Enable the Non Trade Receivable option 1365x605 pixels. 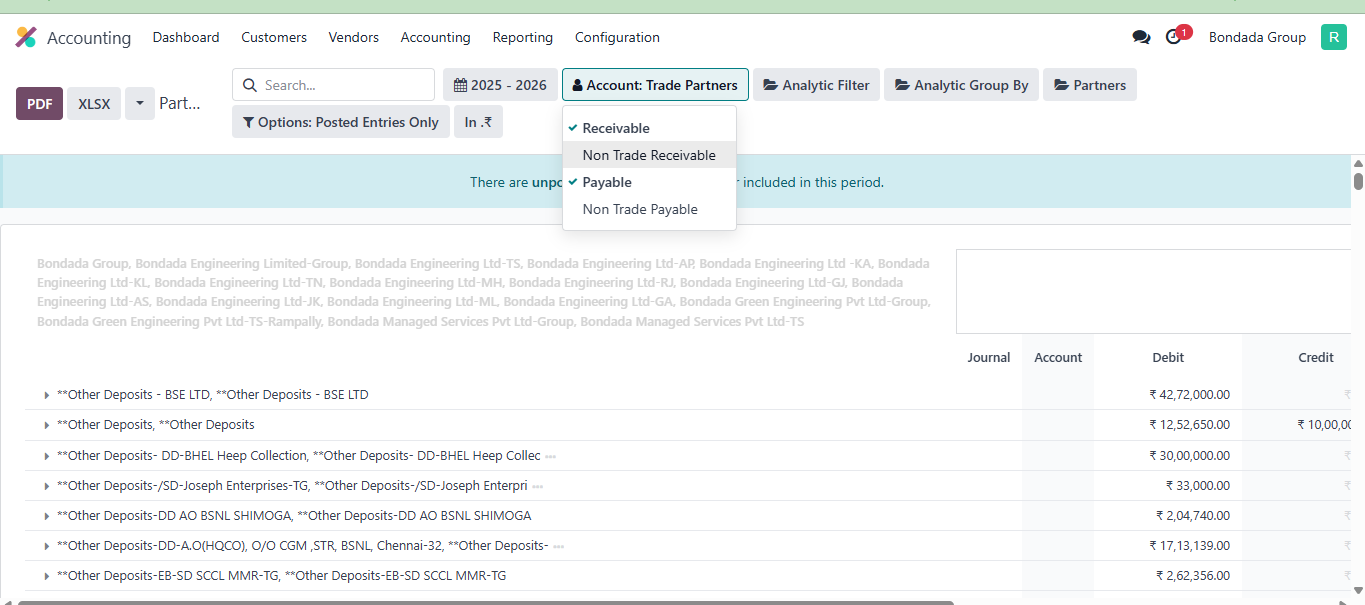point(649,155)
